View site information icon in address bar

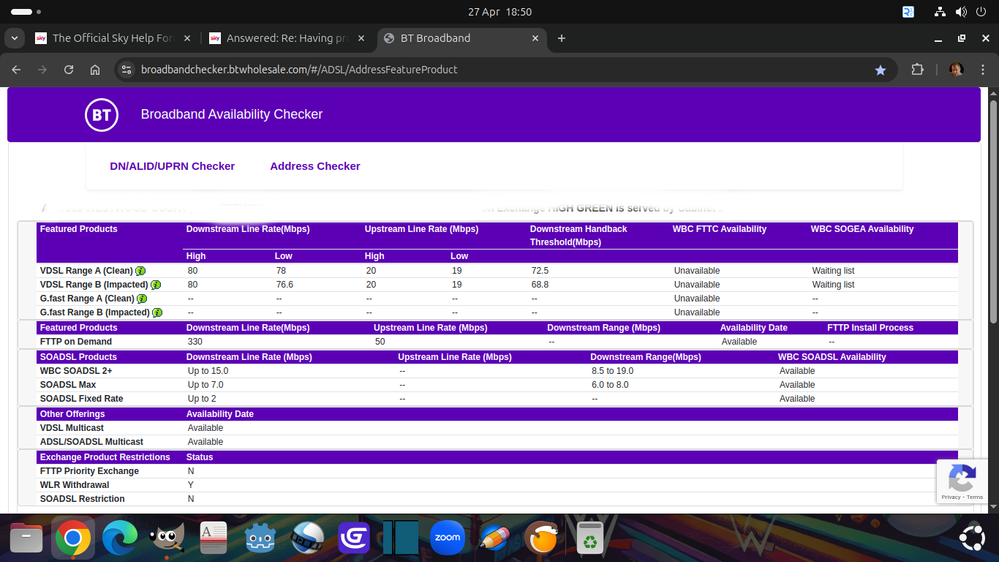tap(126, 69)
